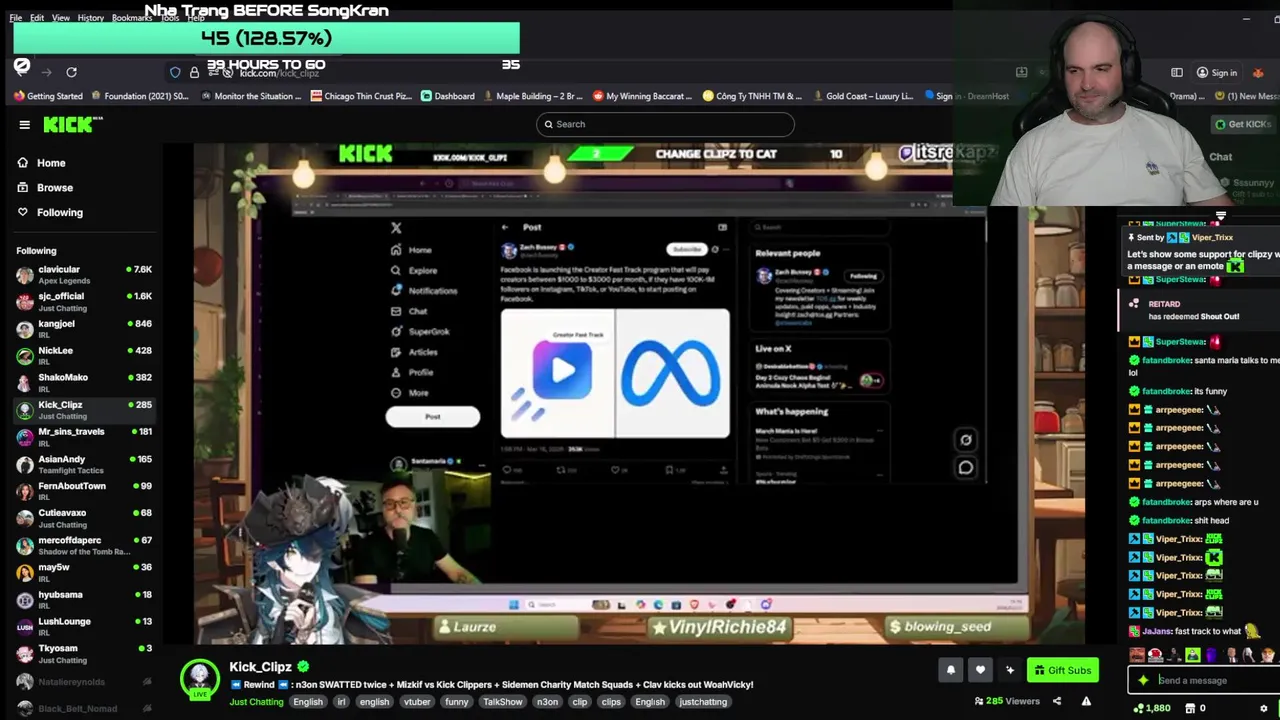Viewport: 1280px width, 720px height.
Task: Open Chicago Thin Crust Pizza bookmark
Action: coord(361,96)
